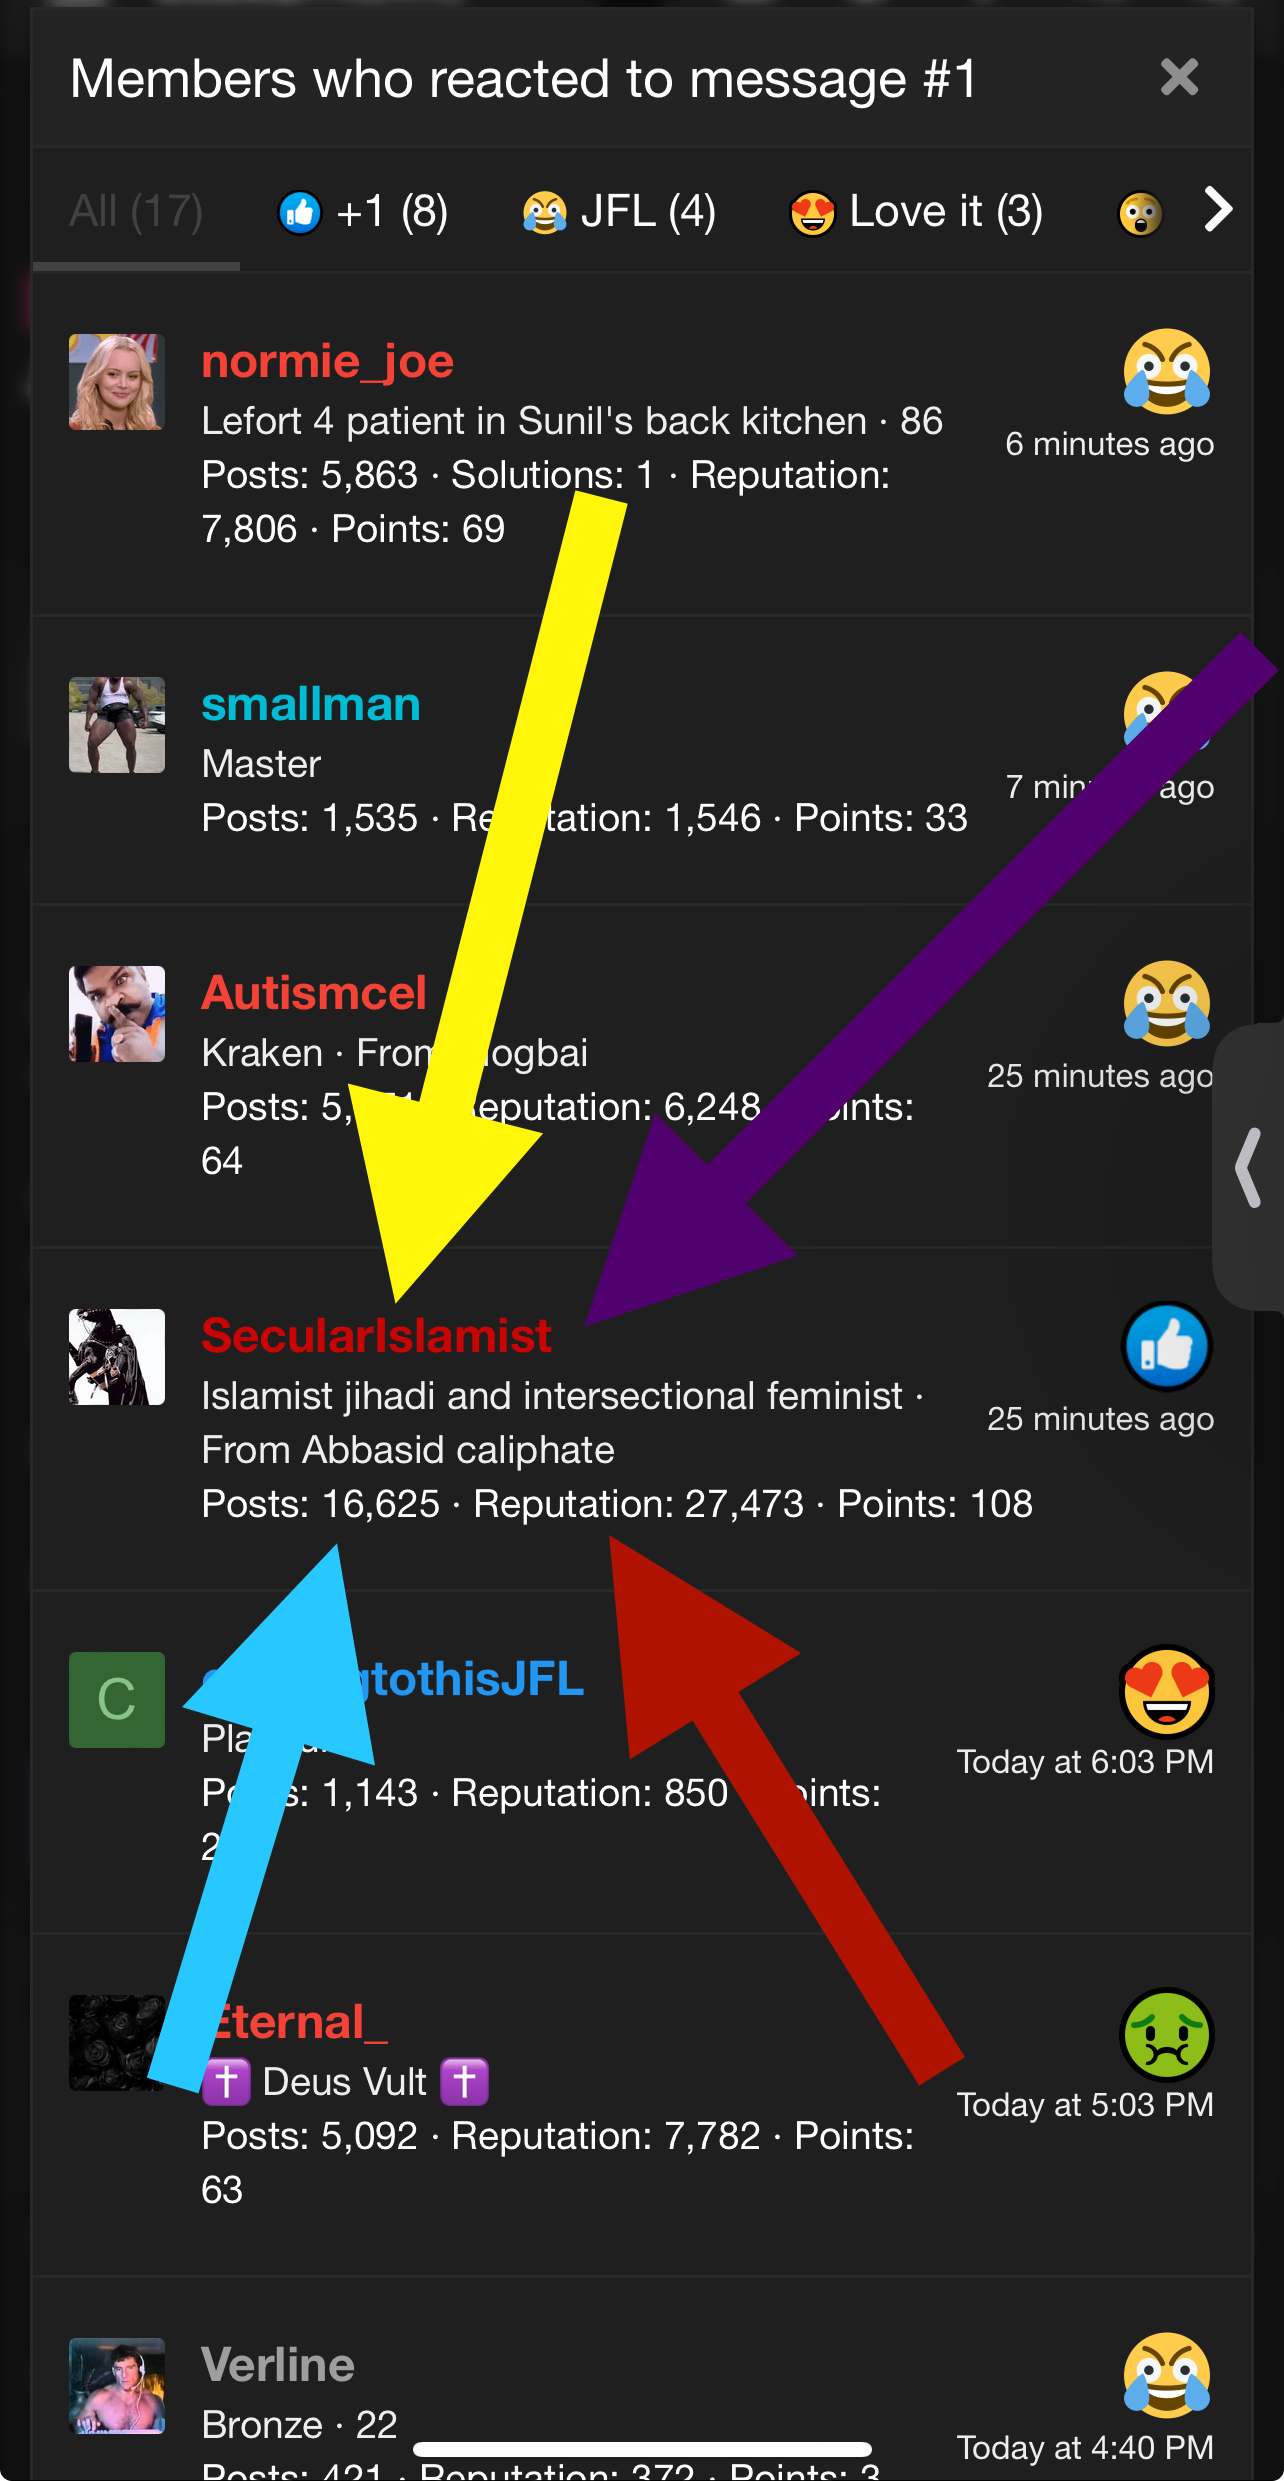Click smallman's avatar picture
The image size is (1284, 2481).
pyautogui.click(x=117, y=725)
